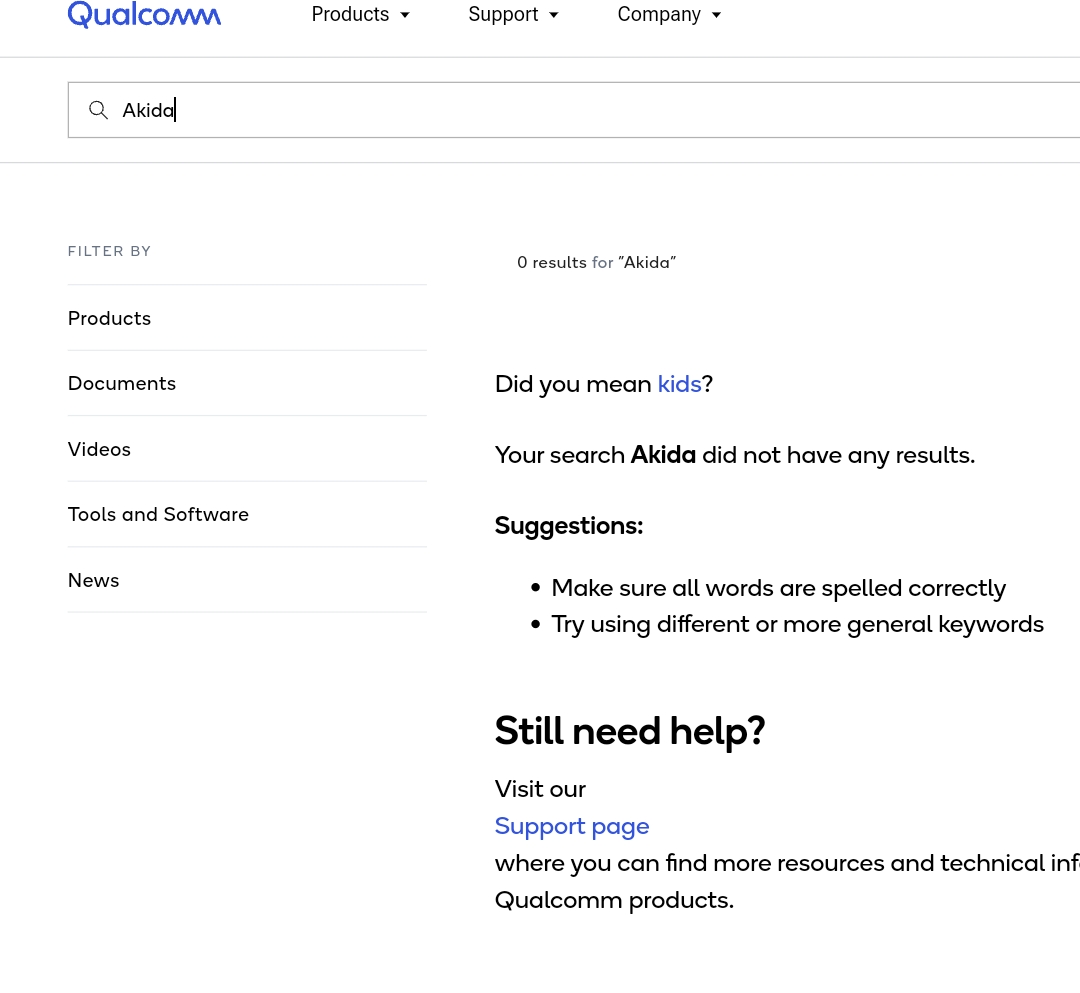
Task: Open the Support page link
Action: 572,826
